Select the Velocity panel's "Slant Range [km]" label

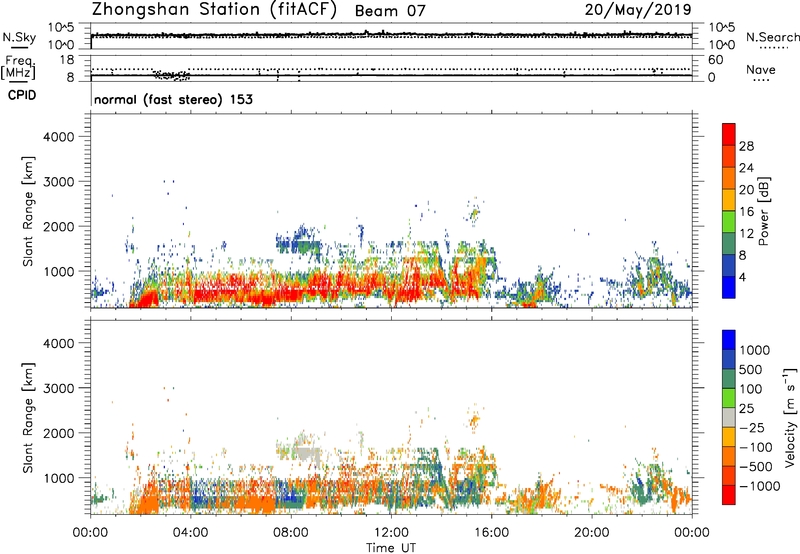point(28,418)
